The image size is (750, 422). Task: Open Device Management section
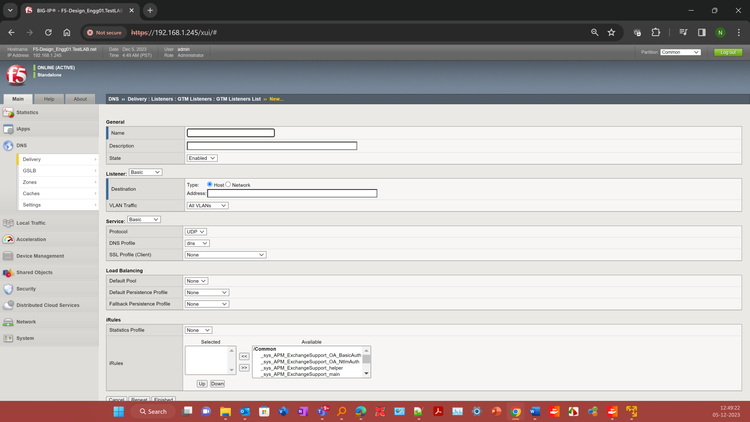click(40, 256)
